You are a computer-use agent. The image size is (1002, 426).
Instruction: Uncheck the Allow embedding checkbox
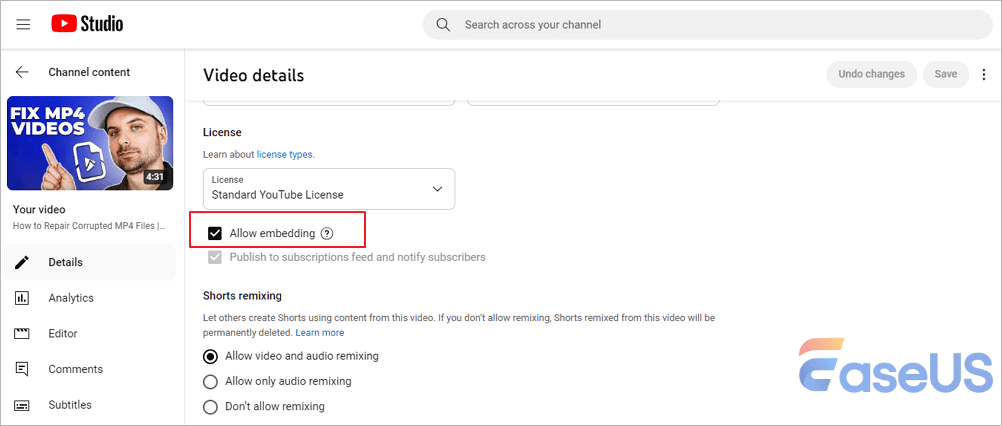pyautogui.click(x=214, y=234)
